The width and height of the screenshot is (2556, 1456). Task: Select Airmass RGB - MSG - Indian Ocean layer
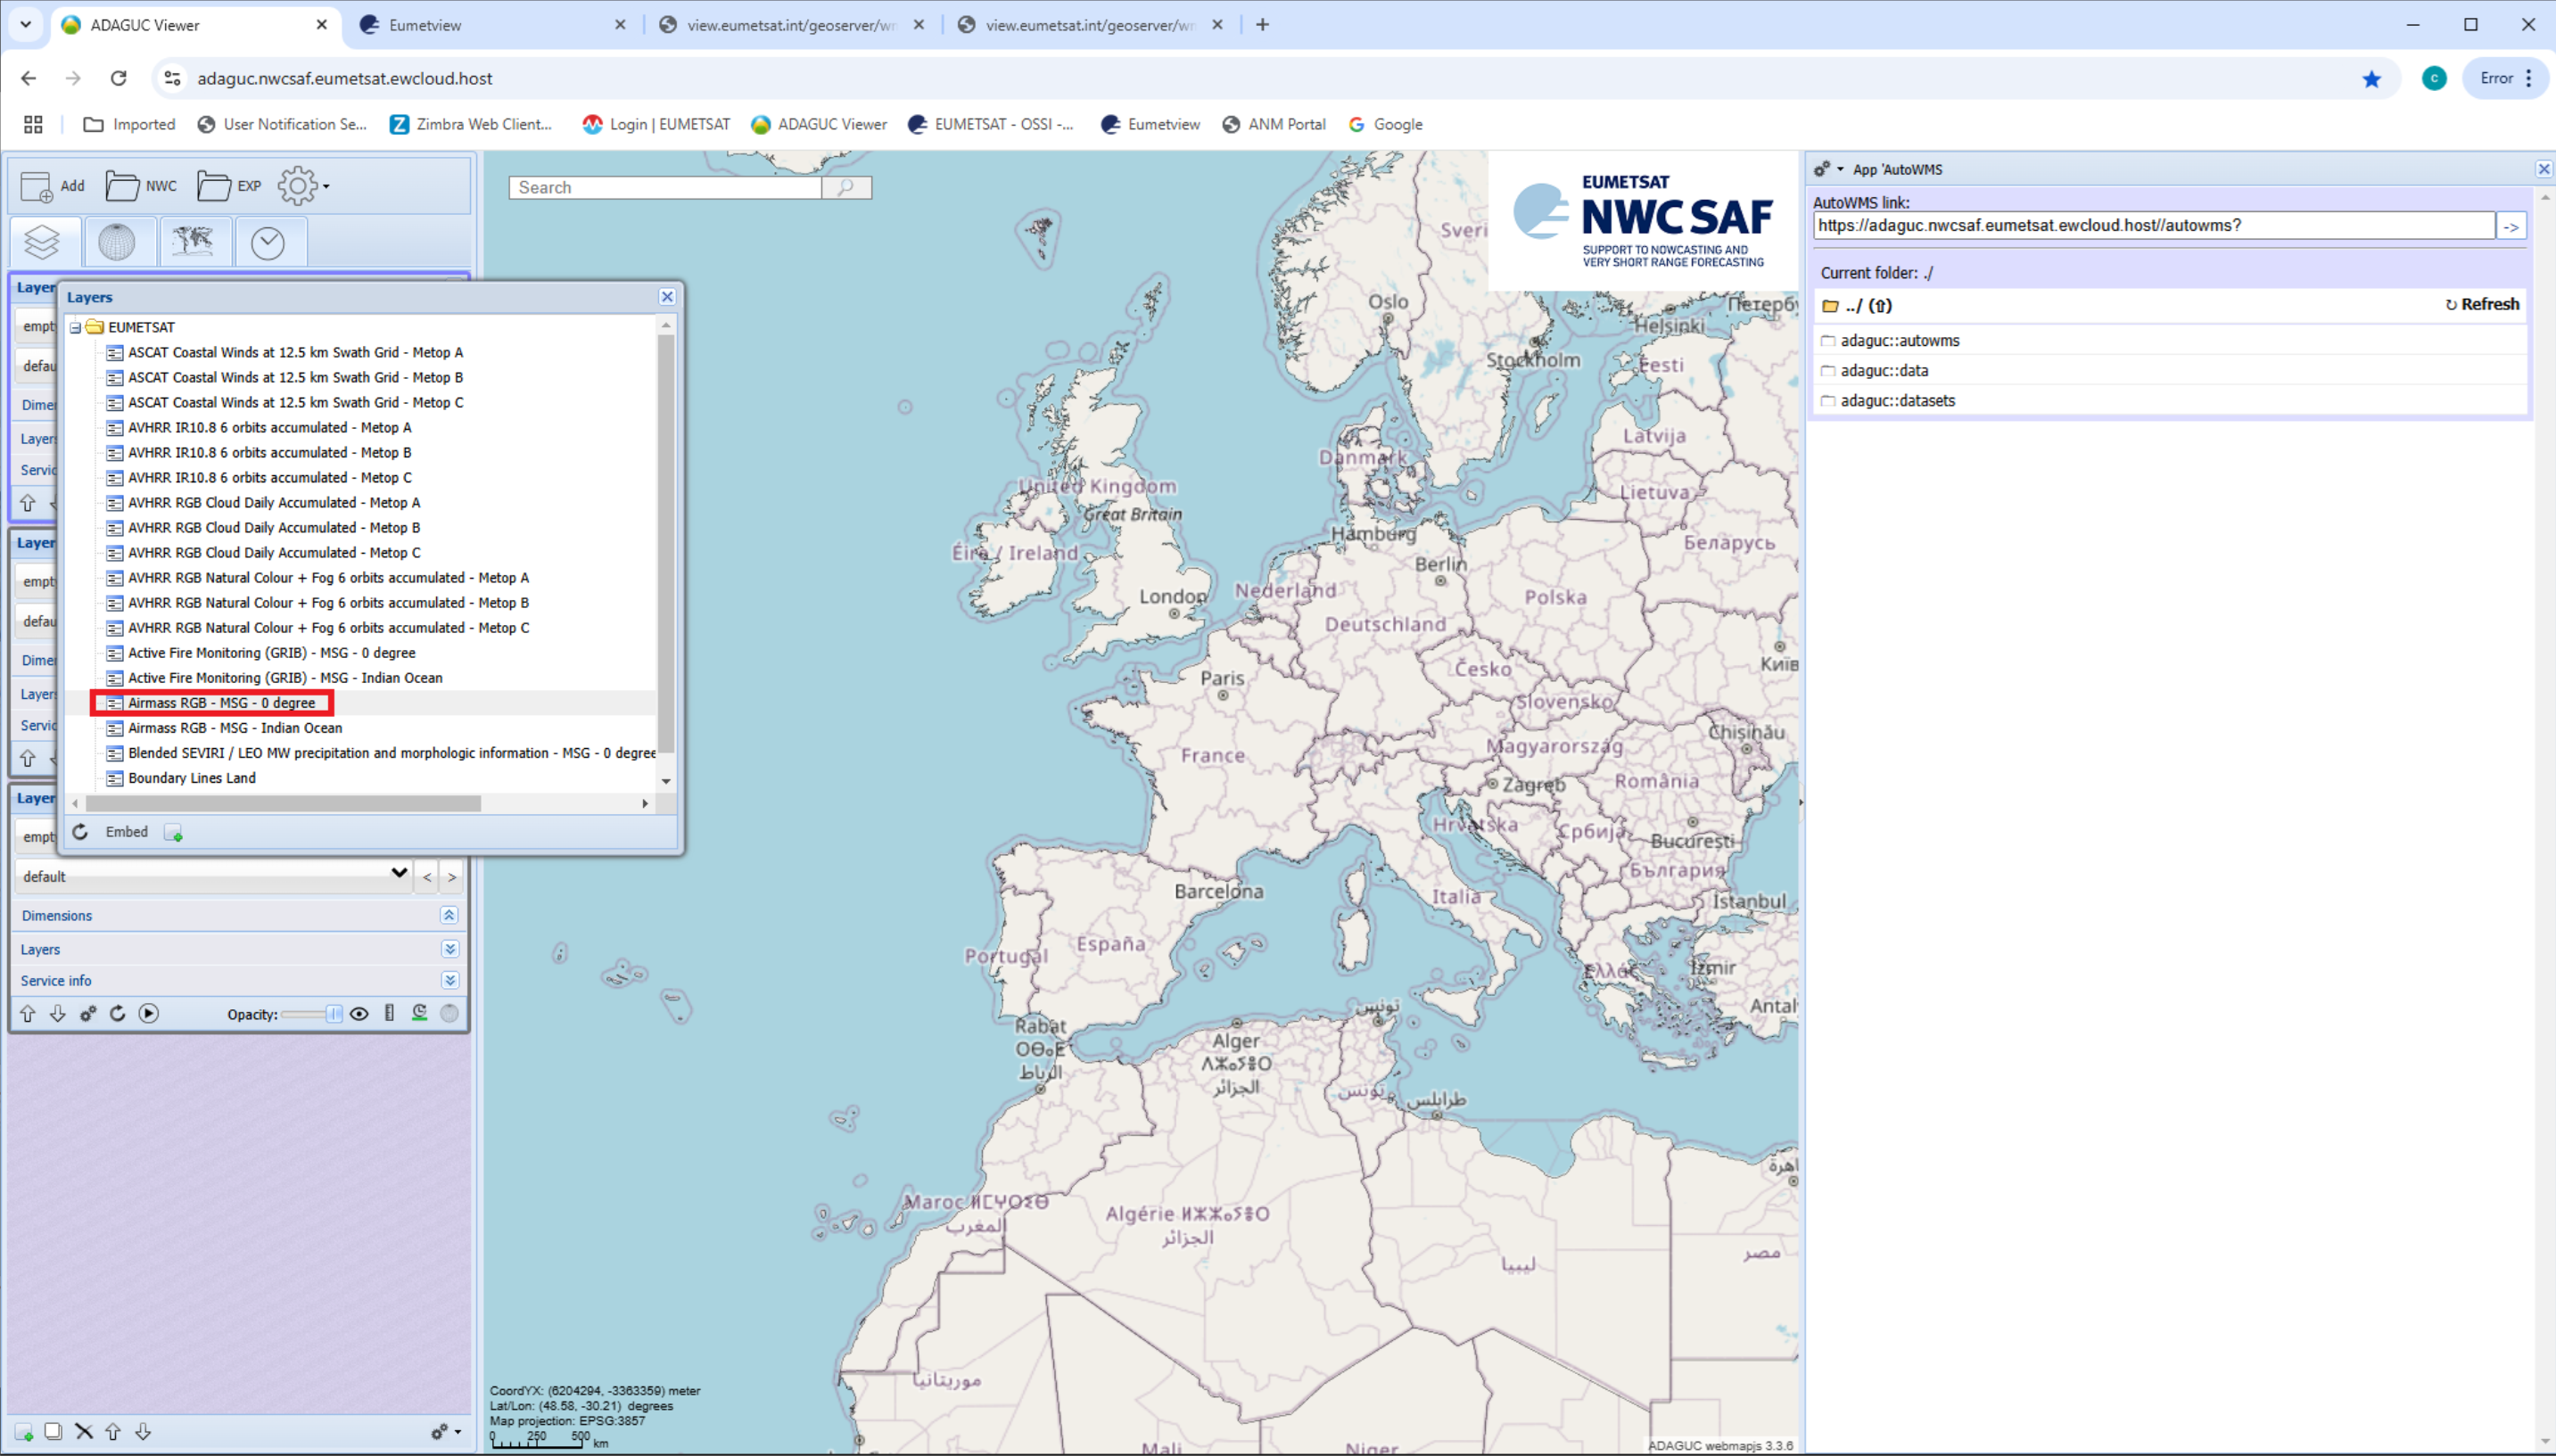(x=235, y=727)
